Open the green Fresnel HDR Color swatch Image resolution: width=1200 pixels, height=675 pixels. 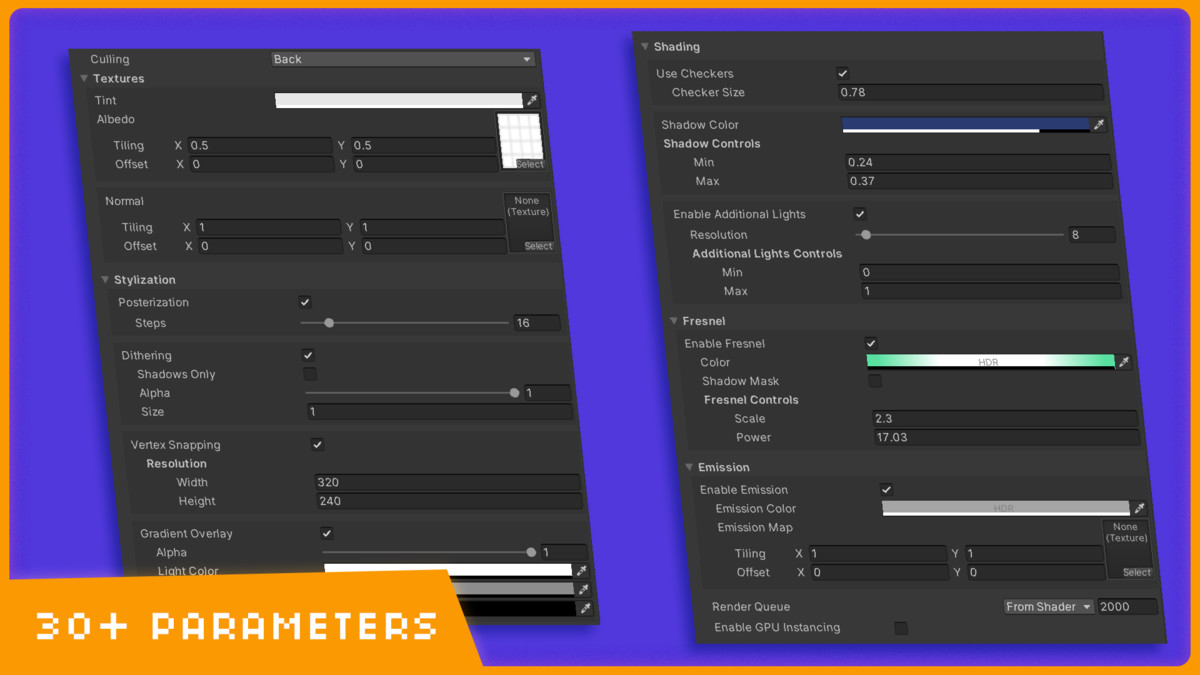tap(990, 362)
